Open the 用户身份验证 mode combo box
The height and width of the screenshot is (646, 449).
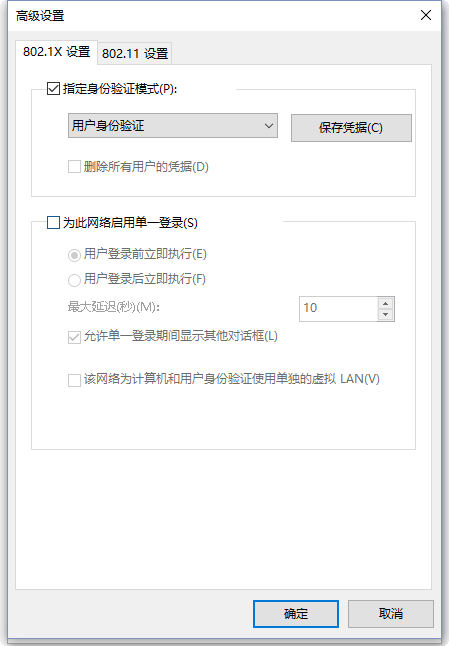(173, 126)
